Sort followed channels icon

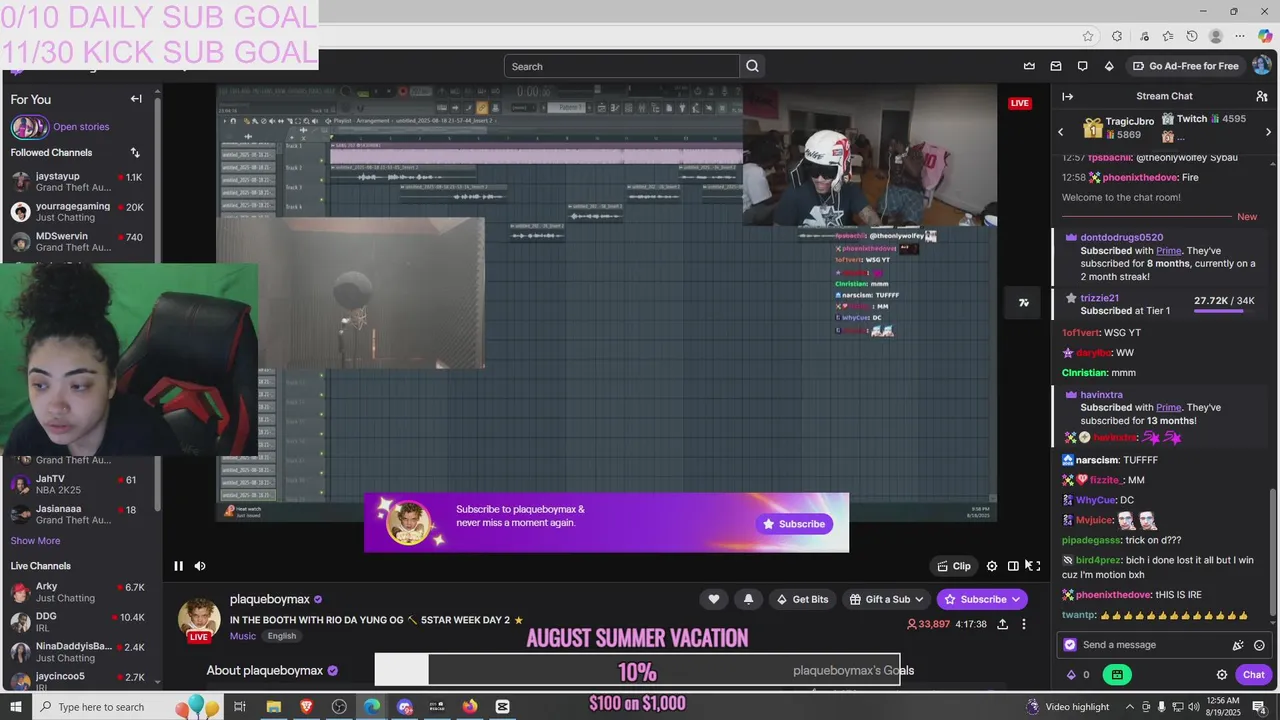pos(135,153)
